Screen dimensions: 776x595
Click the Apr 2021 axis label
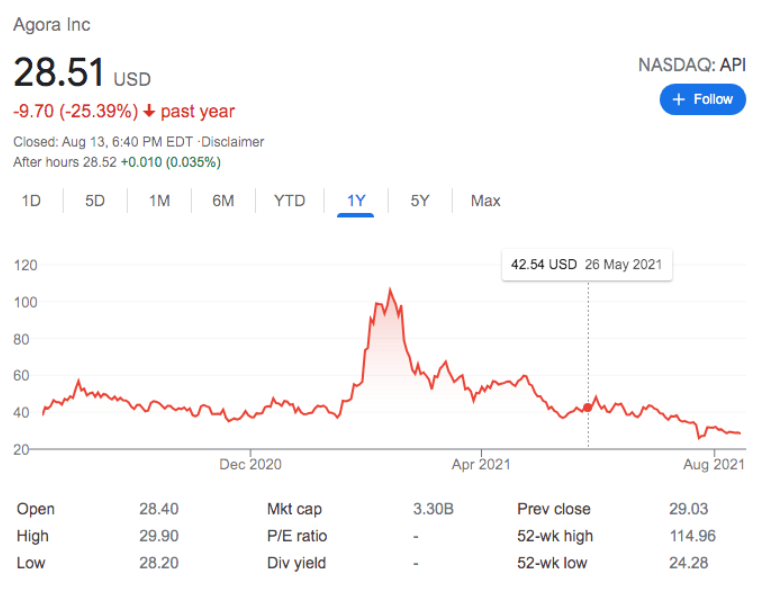(x=481, y=464)
